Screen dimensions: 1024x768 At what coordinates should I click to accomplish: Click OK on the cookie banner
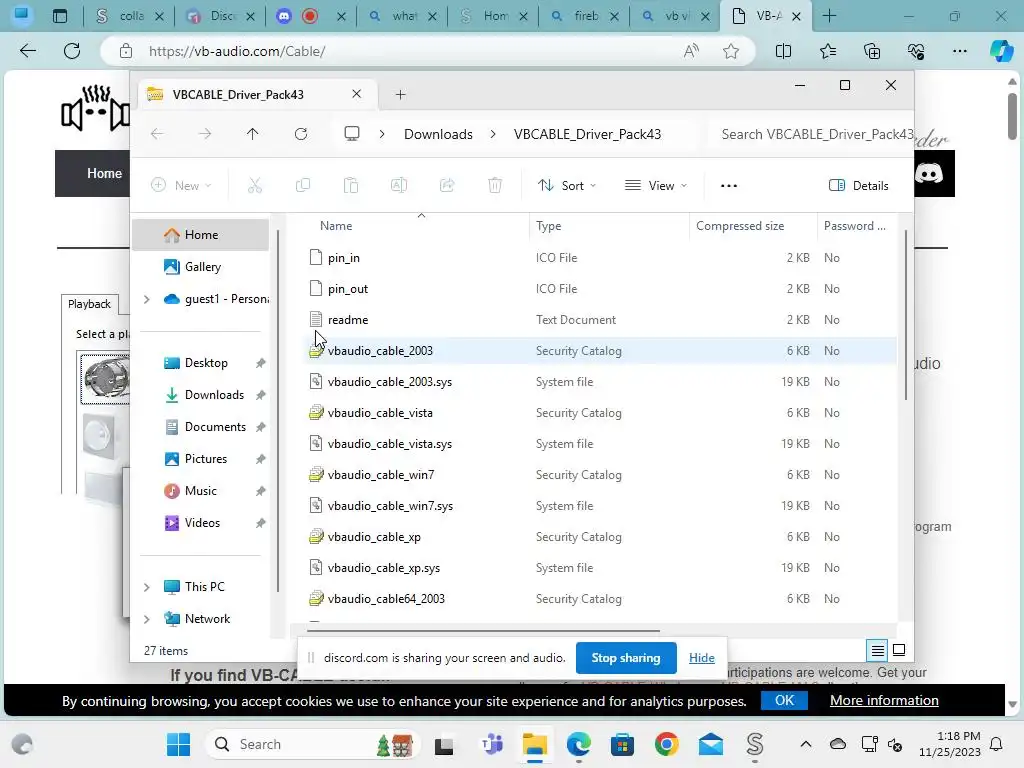(x=784, y=700)
